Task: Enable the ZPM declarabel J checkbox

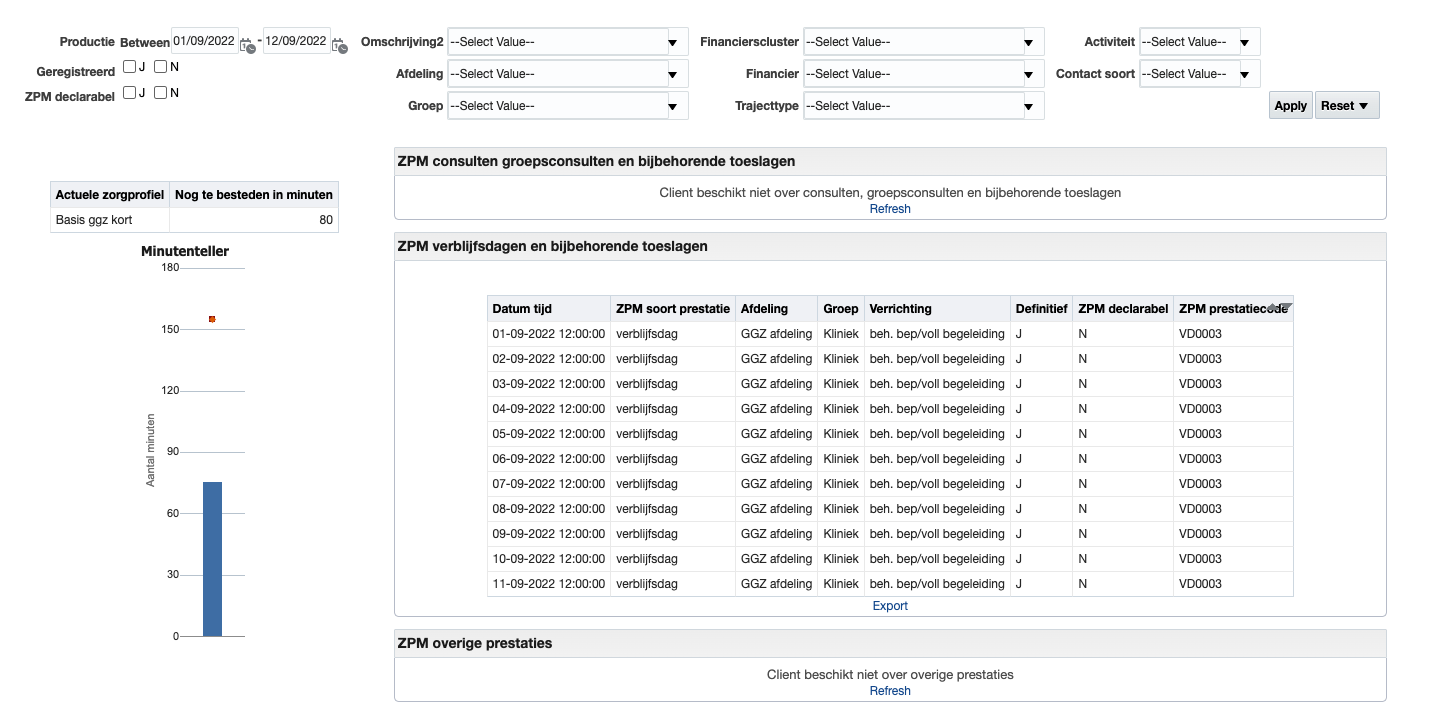Action: [x=129, y=93]
